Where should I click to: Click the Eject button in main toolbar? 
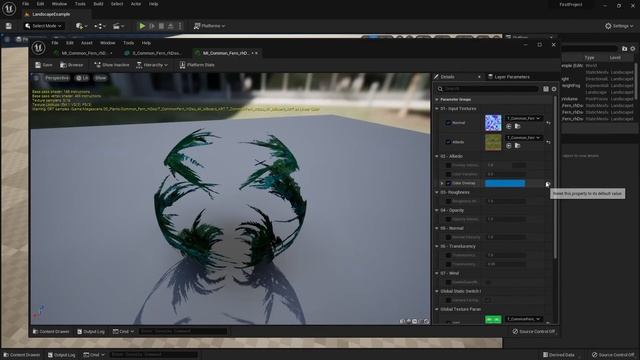tap(171, 26)
